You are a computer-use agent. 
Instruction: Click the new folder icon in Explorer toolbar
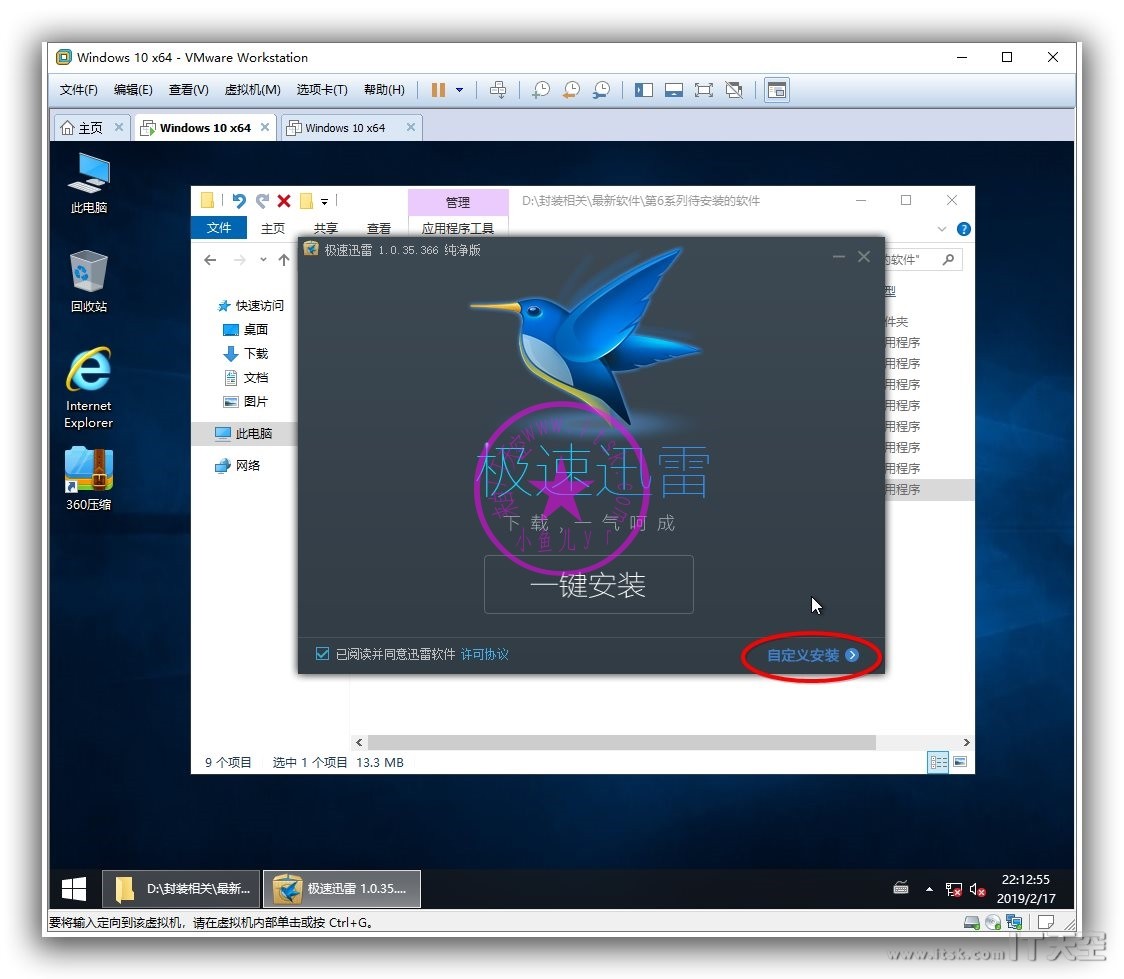(x=306, y=201)
